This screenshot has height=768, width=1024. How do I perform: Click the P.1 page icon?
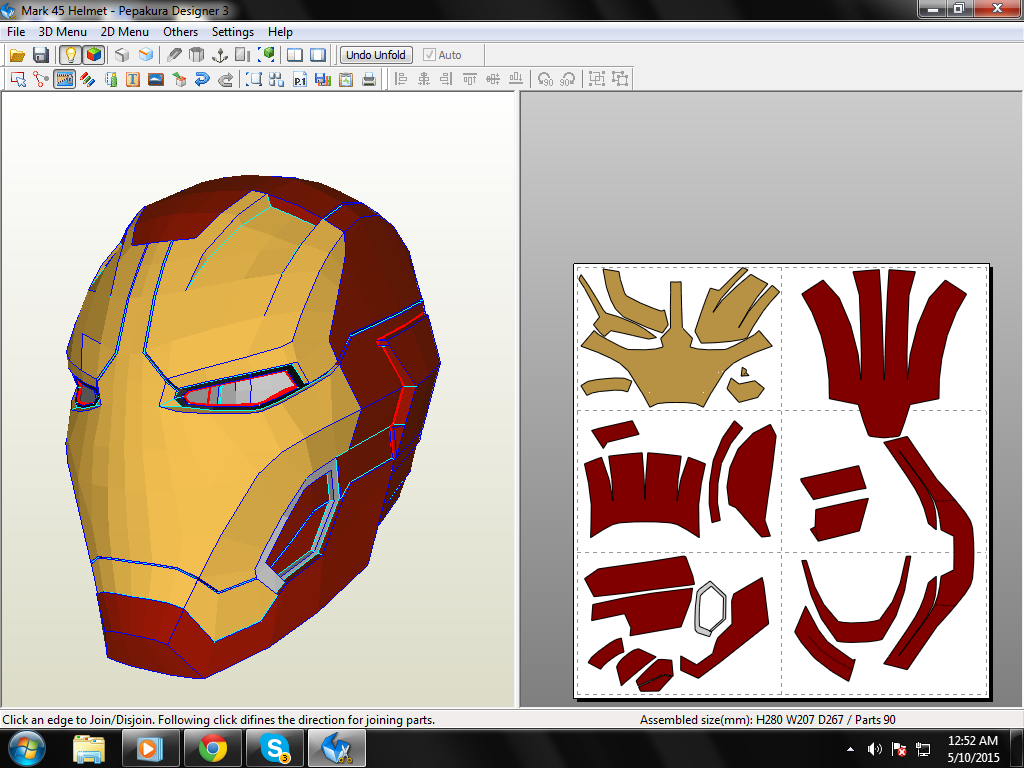coord(300,79)
